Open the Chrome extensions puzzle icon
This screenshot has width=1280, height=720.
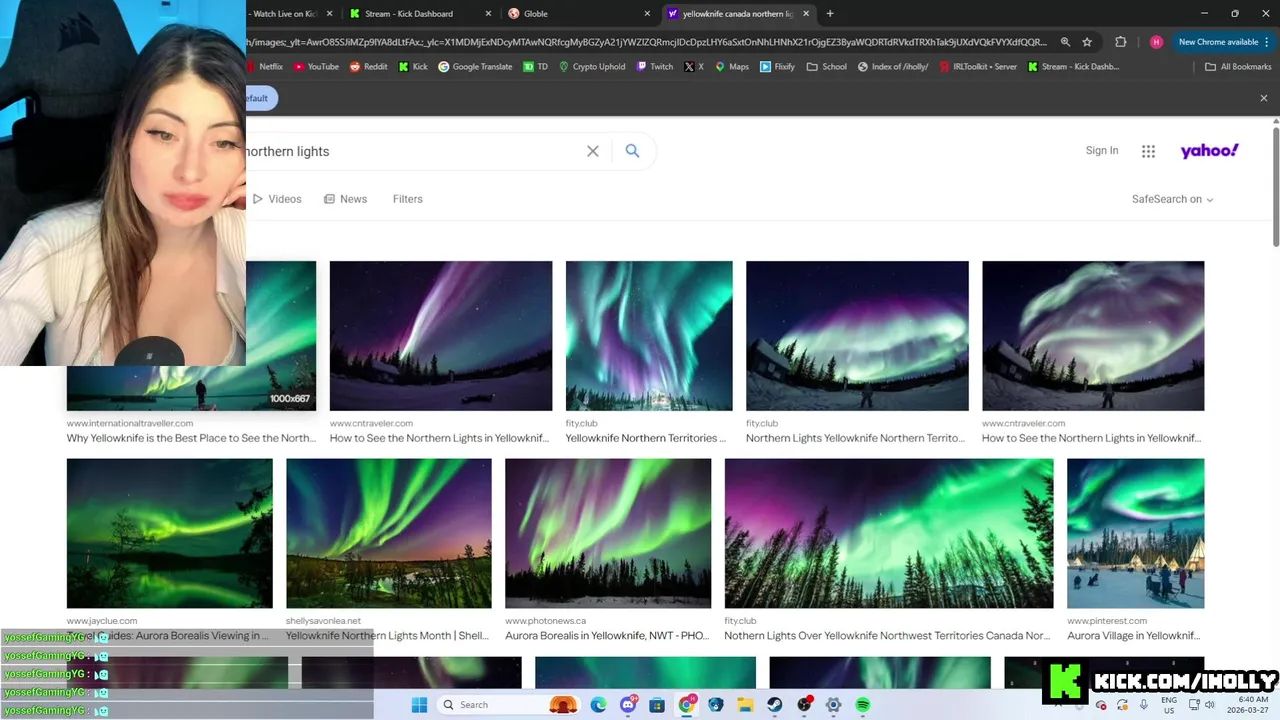[1120, 42]
